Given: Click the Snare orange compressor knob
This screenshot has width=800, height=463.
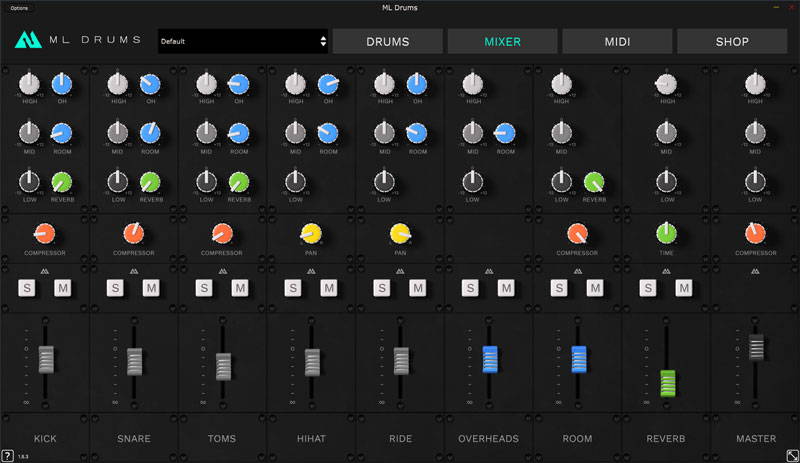Looking at the screenshot, I should 134,233.
